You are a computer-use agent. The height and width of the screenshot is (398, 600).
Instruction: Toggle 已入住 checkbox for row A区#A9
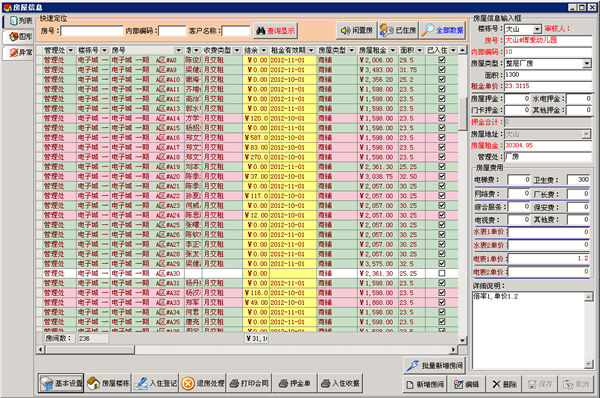[442, 70]
